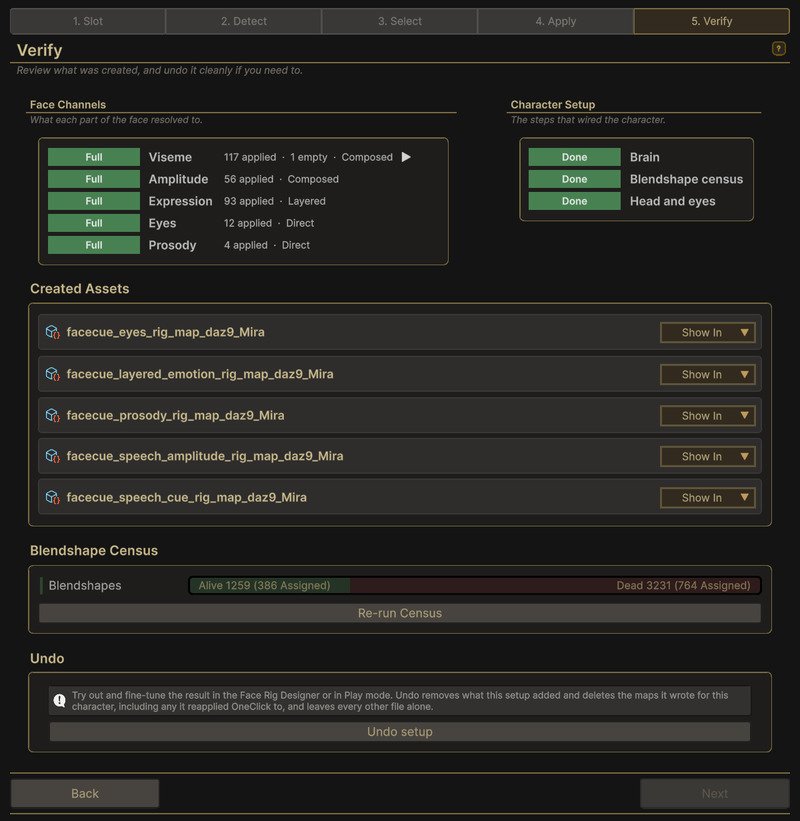Open Show In dropdown for facecue_prosody_rig_map
This screenshot has width=800, height=821.
click(x=707, y=416)
